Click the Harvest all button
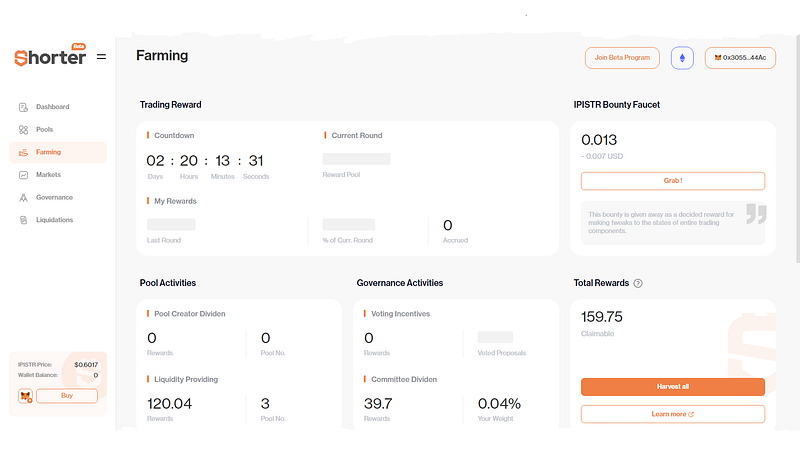The image size is (800, 449). tap(672, 387)
